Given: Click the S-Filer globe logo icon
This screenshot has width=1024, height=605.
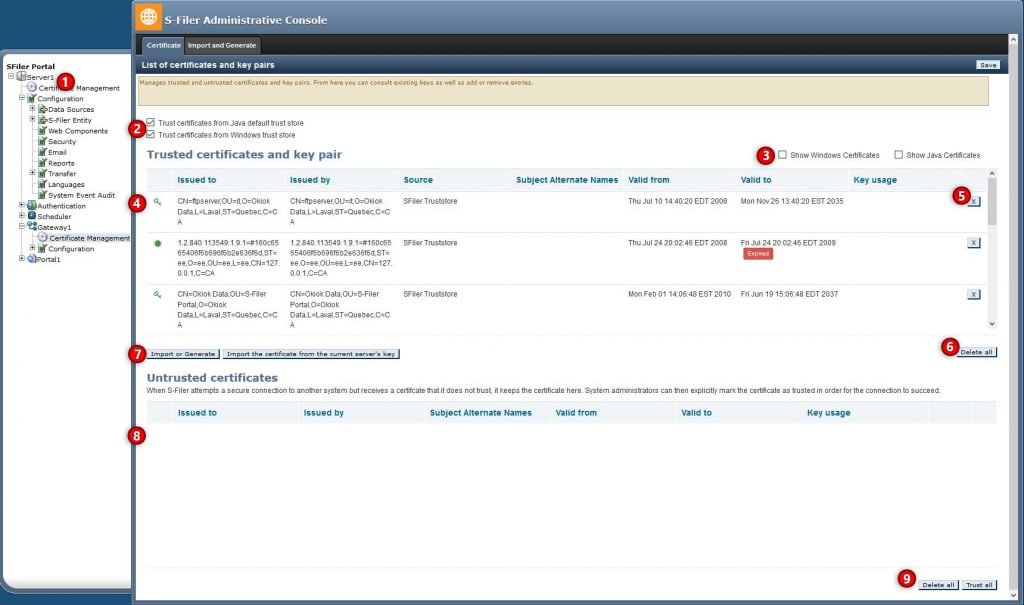Looking at the screenshot, I should (148, 17).
